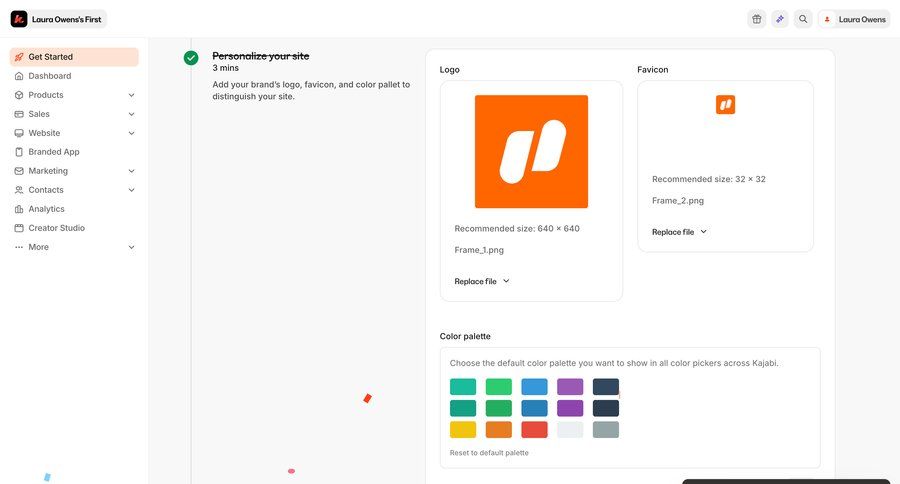The width and height of the screenshot is (900, 484).
Task: Open Creator Studio menu item
Action: (74, 228)
